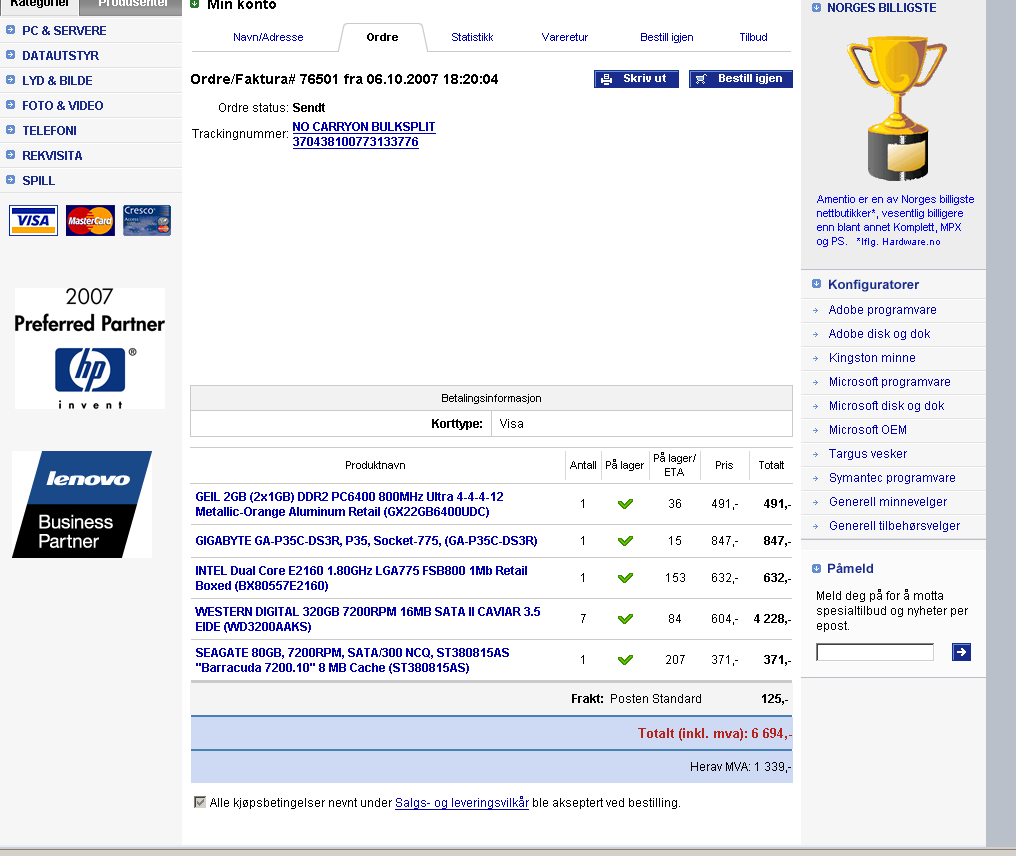Open Adobe programvare configurator
The height and width of the screenshot is (856, 1016).
882,310
